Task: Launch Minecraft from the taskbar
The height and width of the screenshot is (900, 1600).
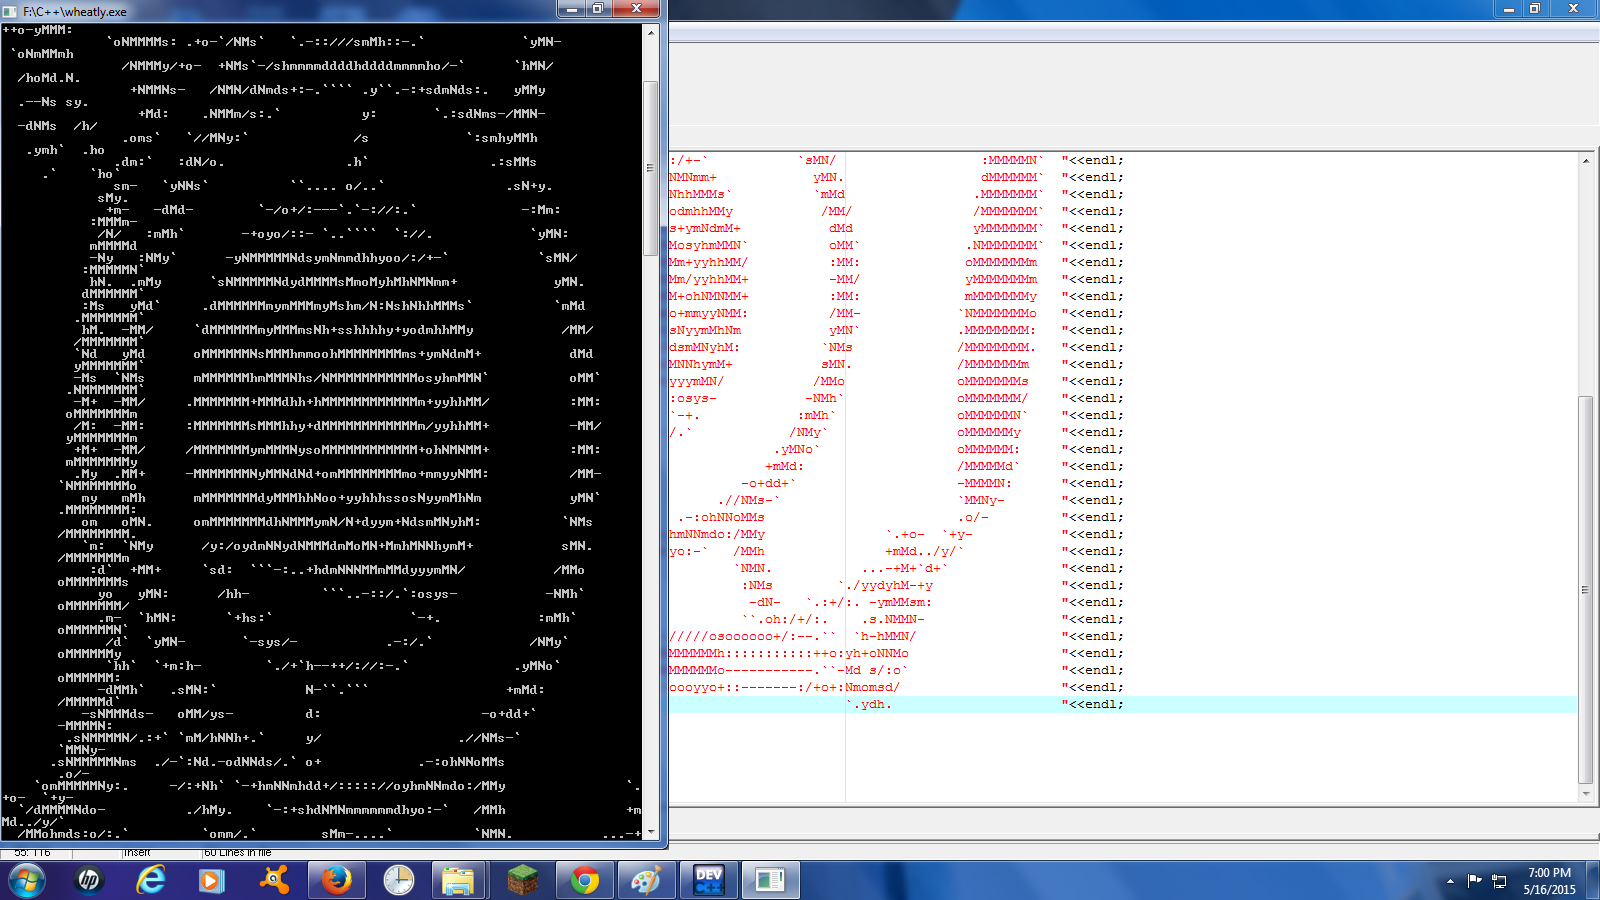Action: 522,880
